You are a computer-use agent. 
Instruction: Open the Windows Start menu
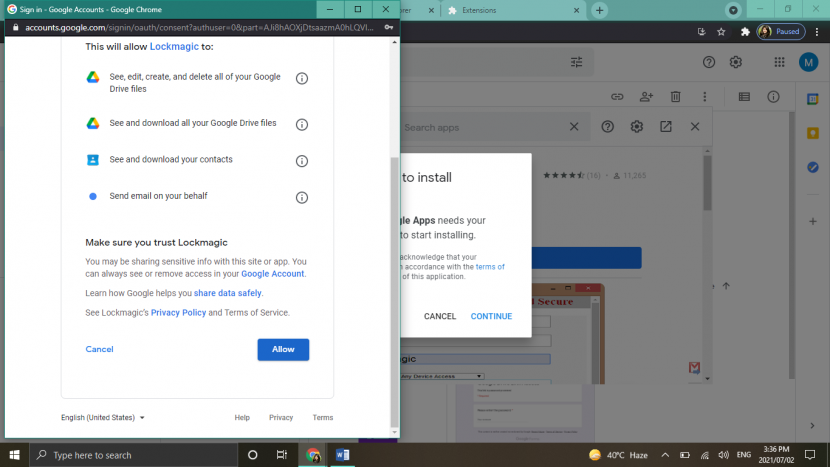14,455
